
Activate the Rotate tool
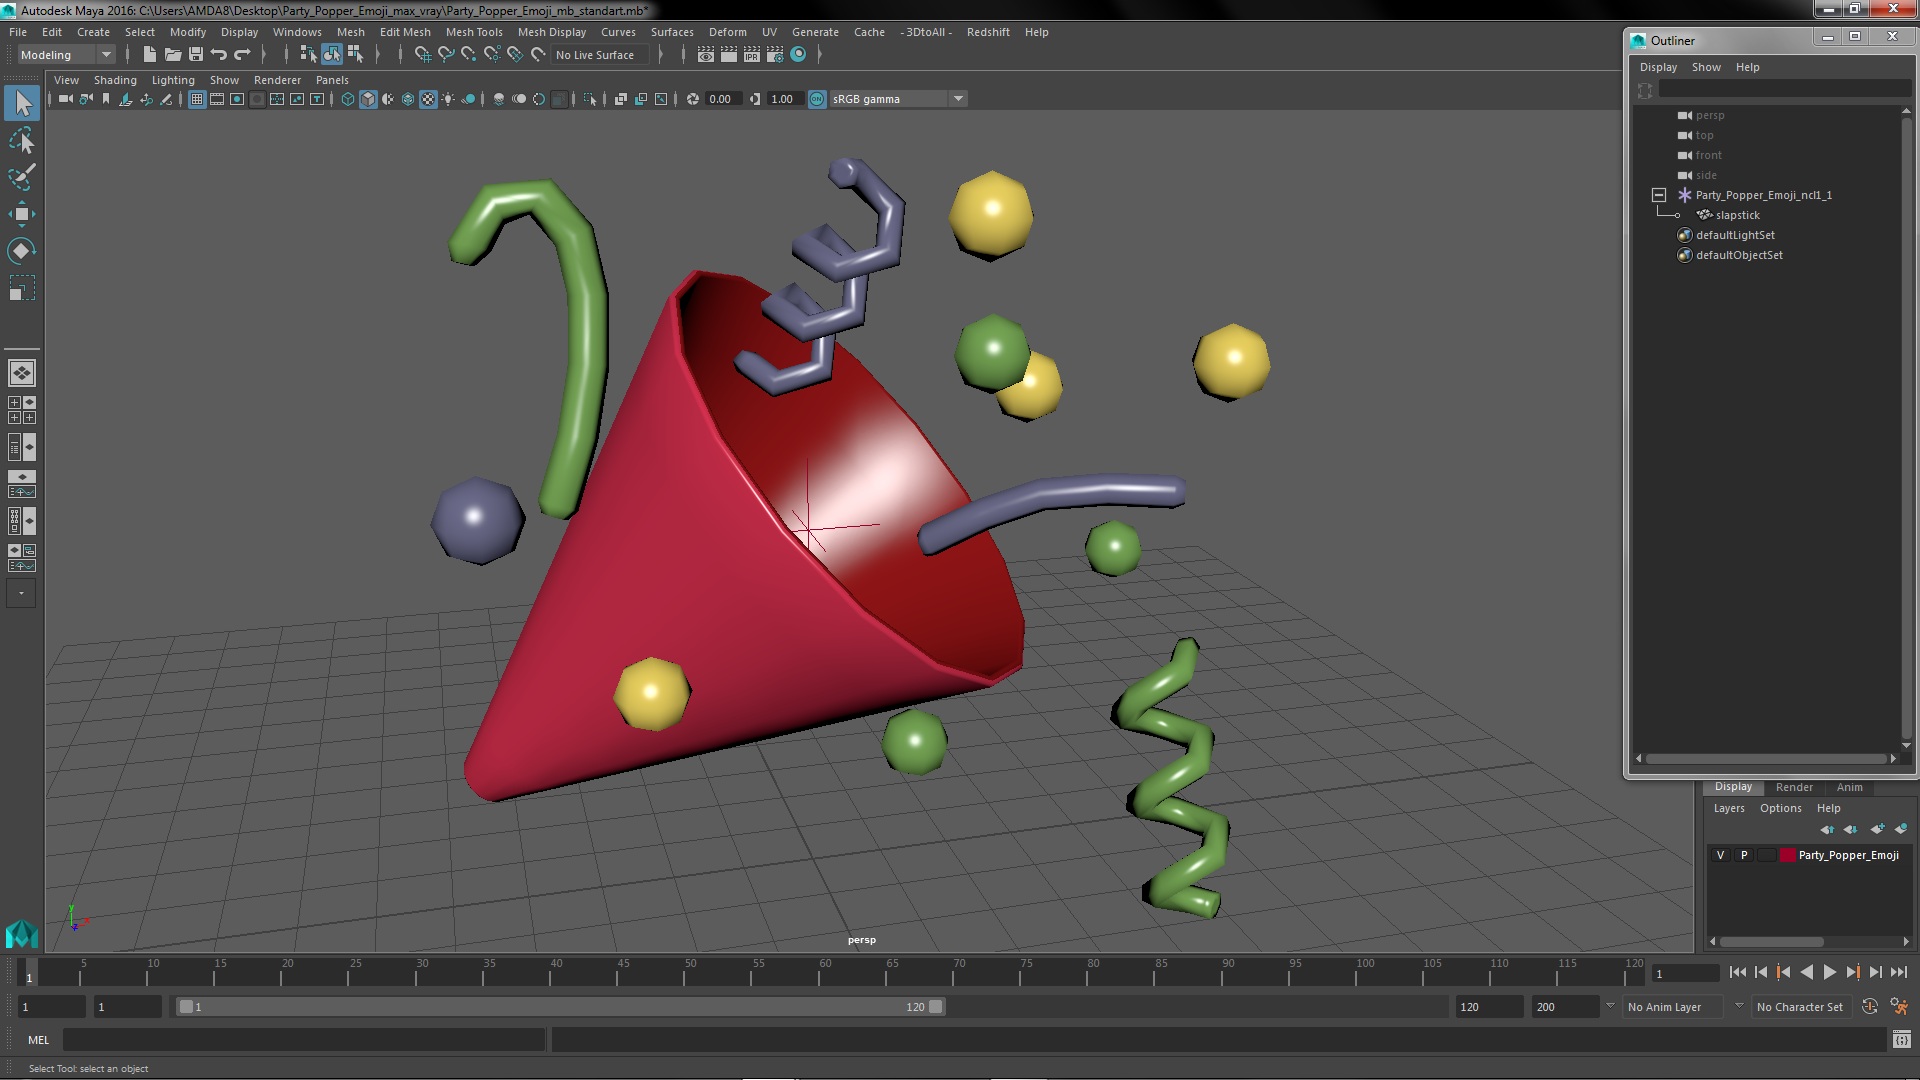21,251
